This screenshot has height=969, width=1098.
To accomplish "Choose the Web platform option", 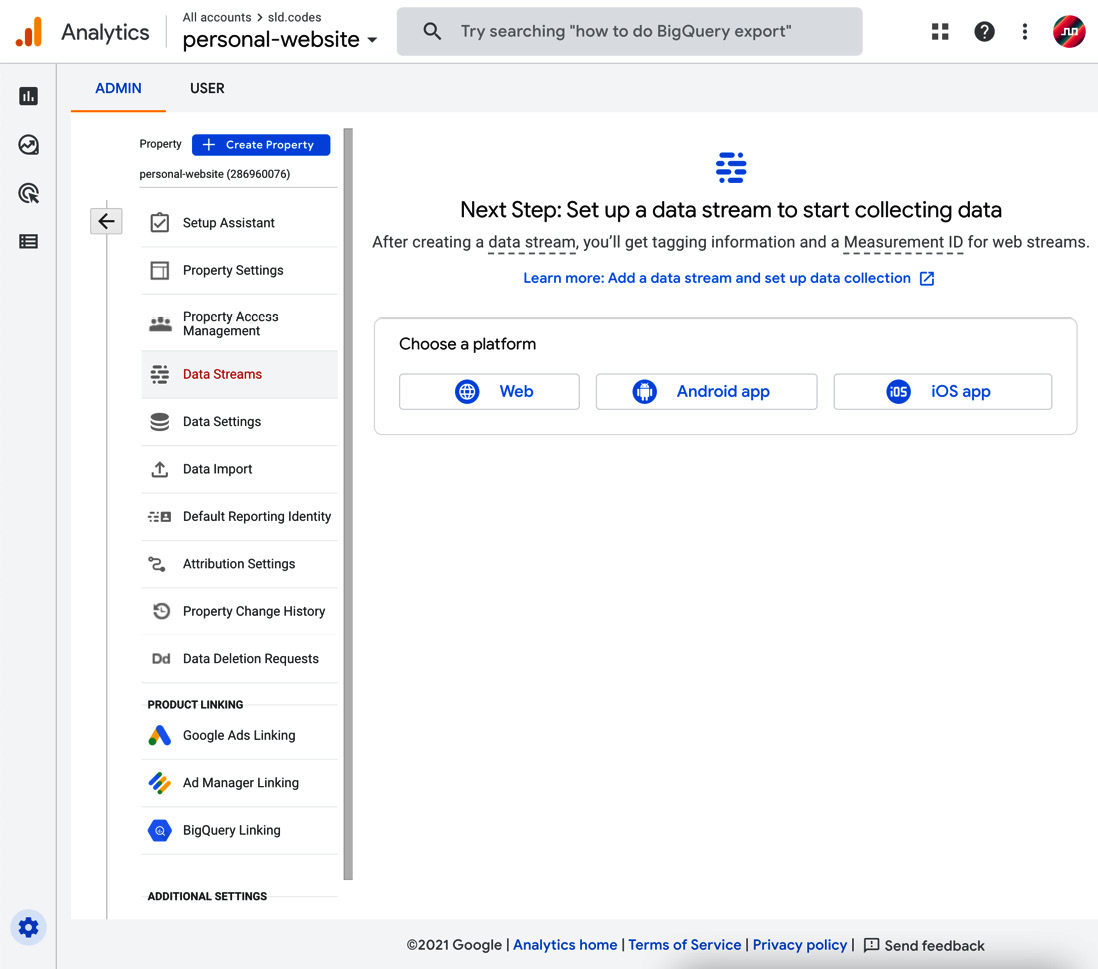I will [489, 391].
